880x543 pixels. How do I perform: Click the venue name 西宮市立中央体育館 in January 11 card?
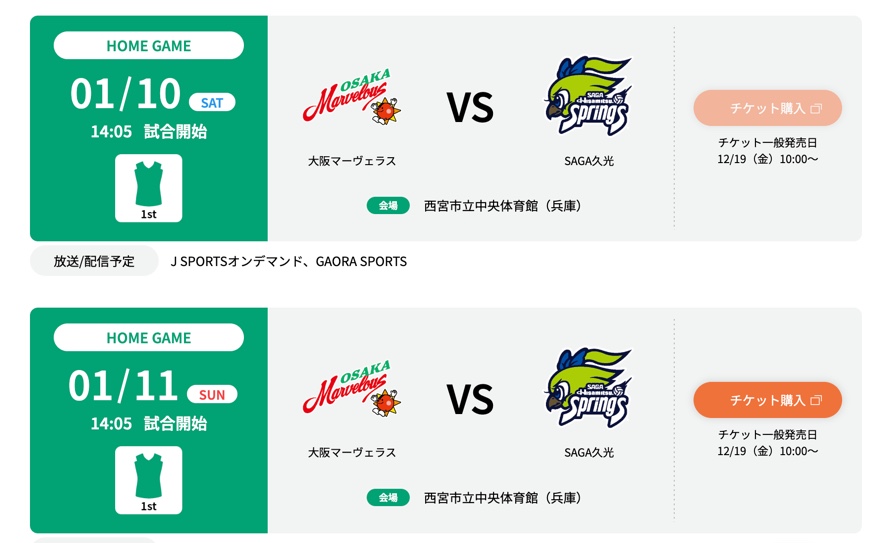[x=502, y=498]
